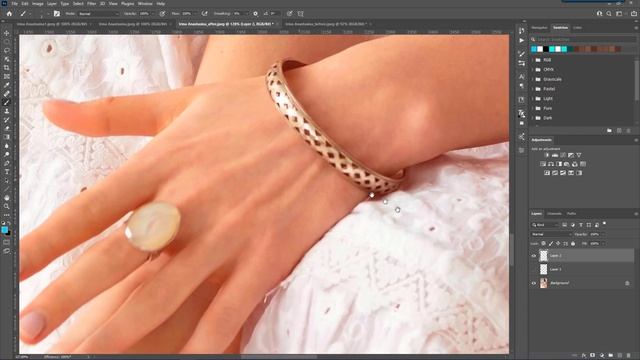Add layer mask from Layers panel bottom
The height and width of the screenshot is (360, 640).
click(593, 356)
